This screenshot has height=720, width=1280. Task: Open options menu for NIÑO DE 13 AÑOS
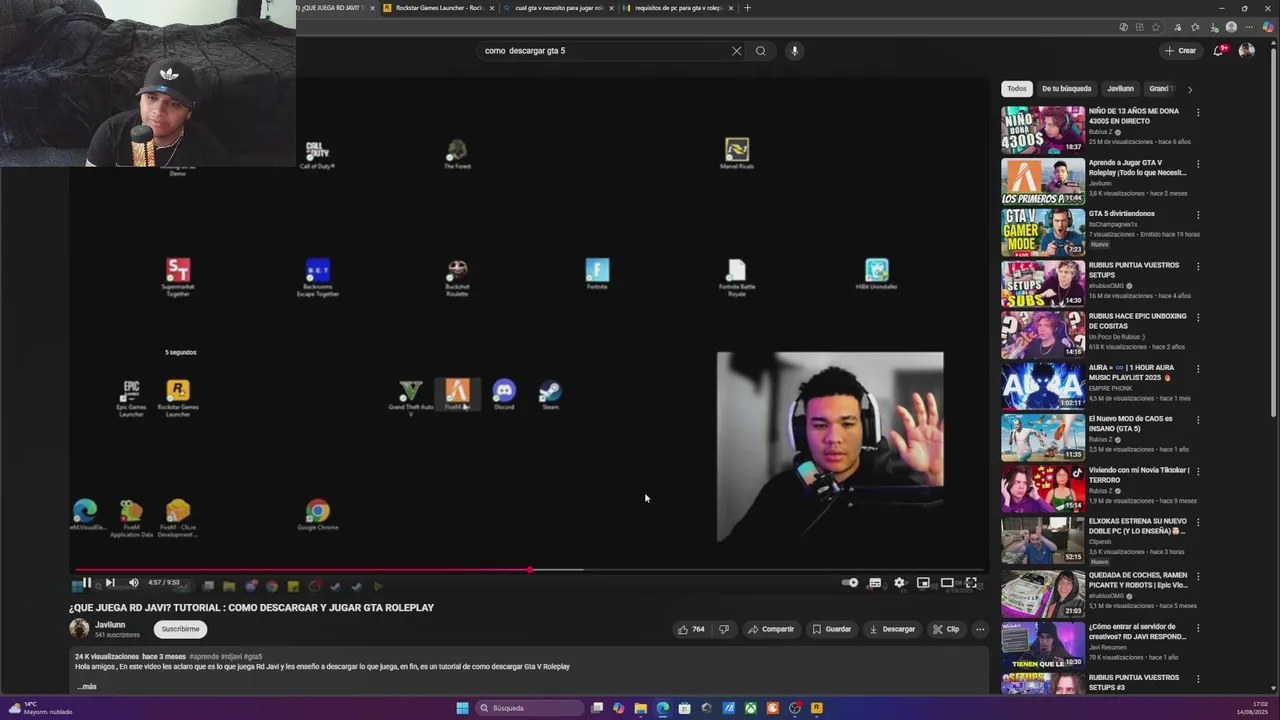tap(1198, 112)
